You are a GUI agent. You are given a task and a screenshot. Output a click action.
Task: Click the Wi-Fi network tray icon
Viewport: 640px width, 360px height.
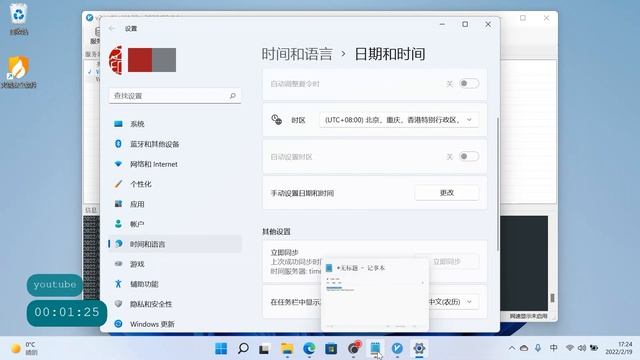click(570, 348)
